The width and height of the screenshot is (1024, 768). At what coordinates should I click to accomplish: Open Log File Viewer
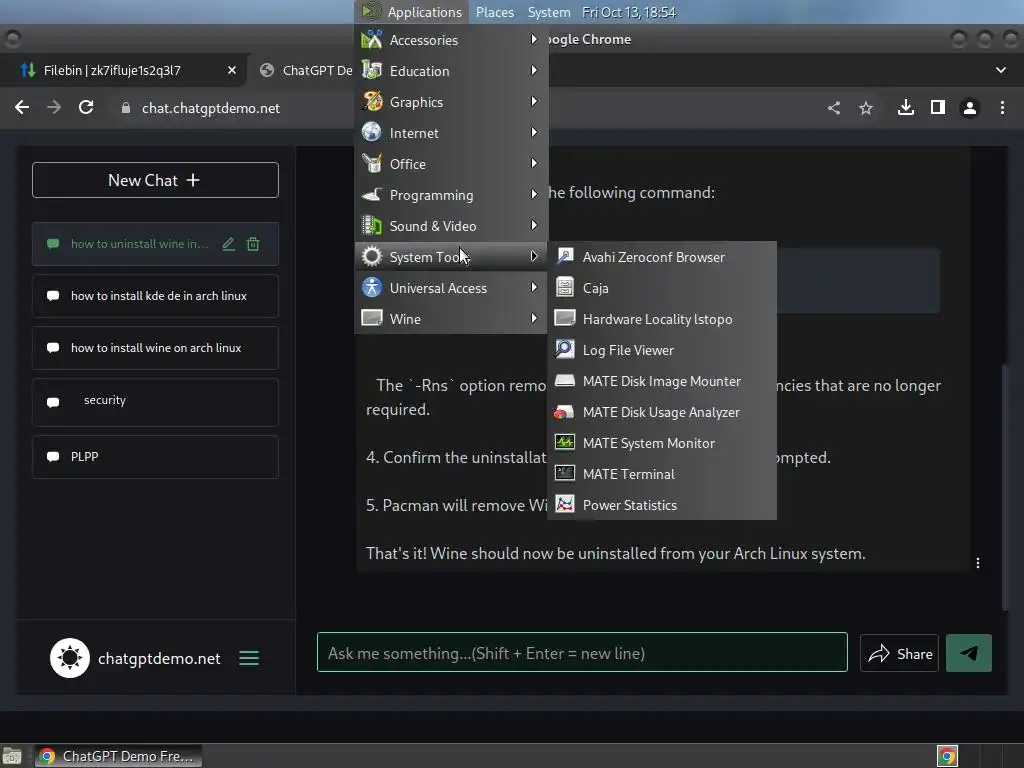click(x=662, y=350)
